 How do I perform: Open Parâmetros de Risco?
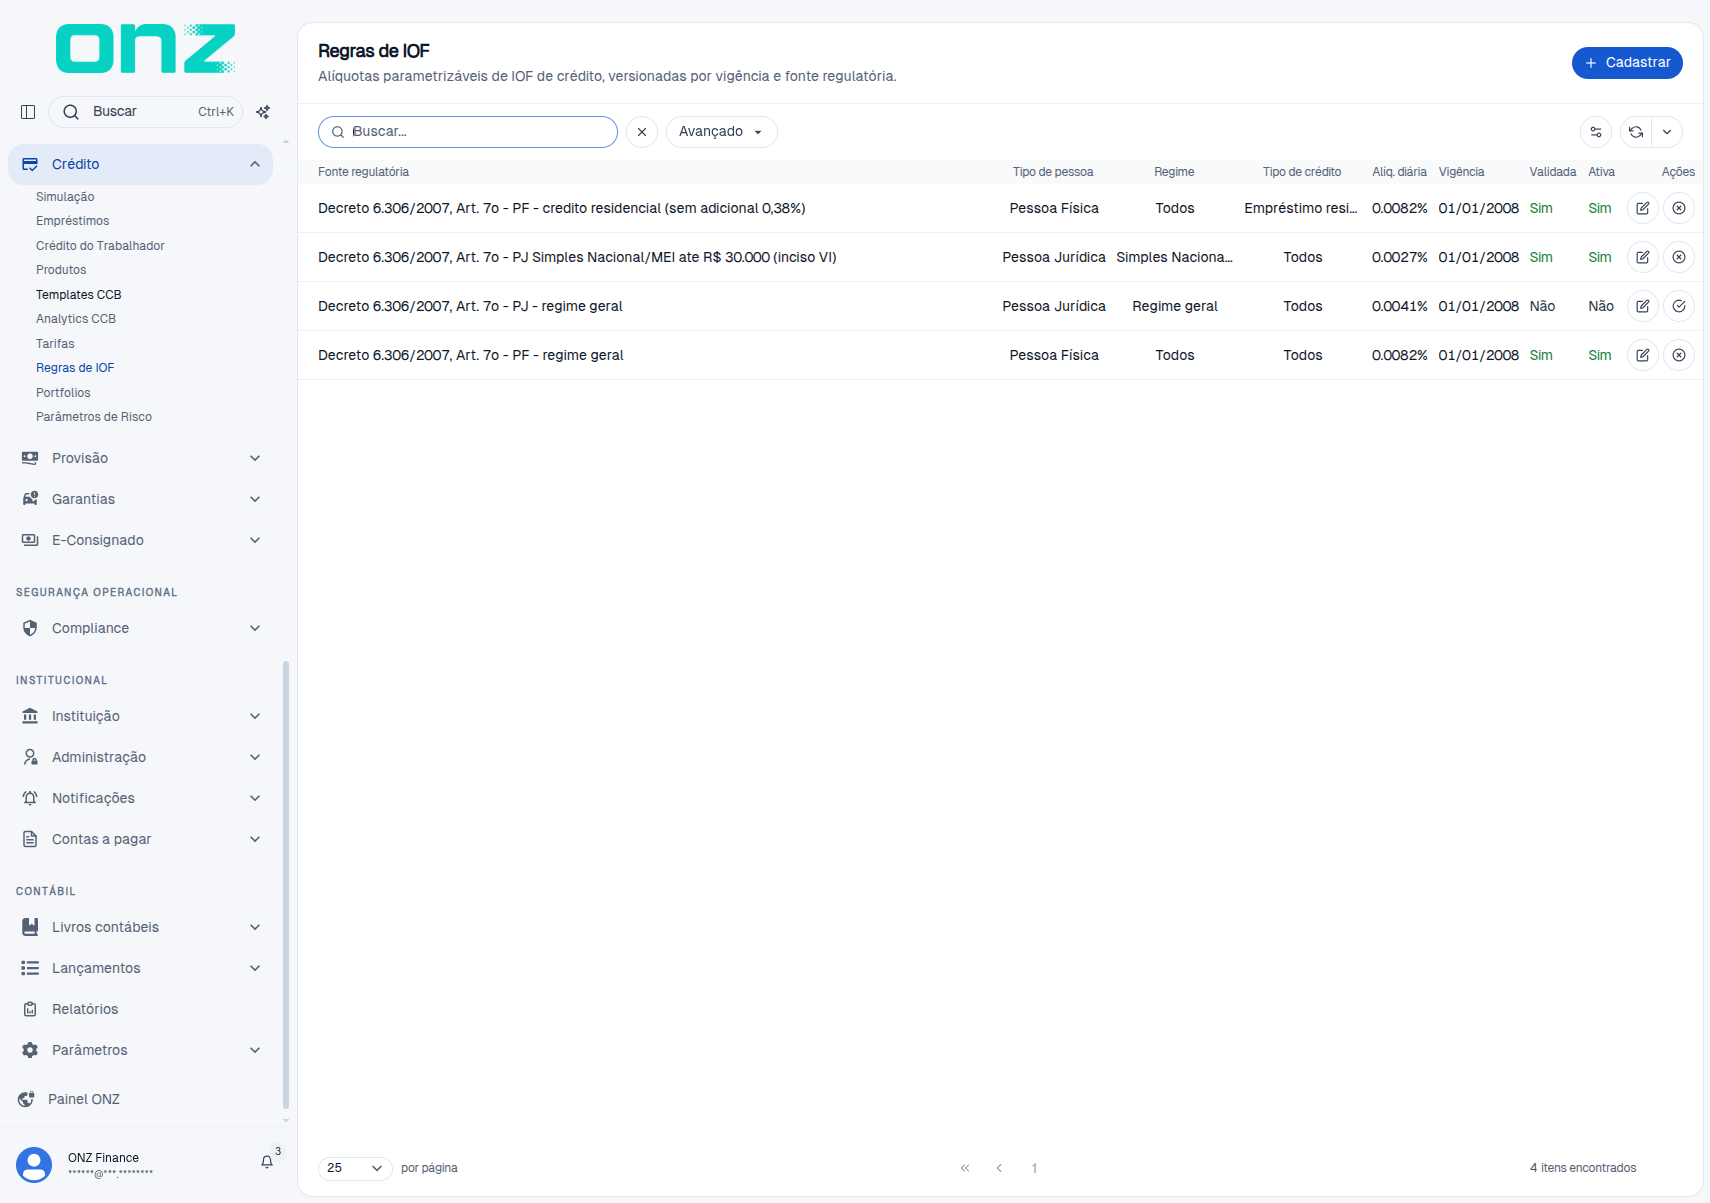(94, 417)
